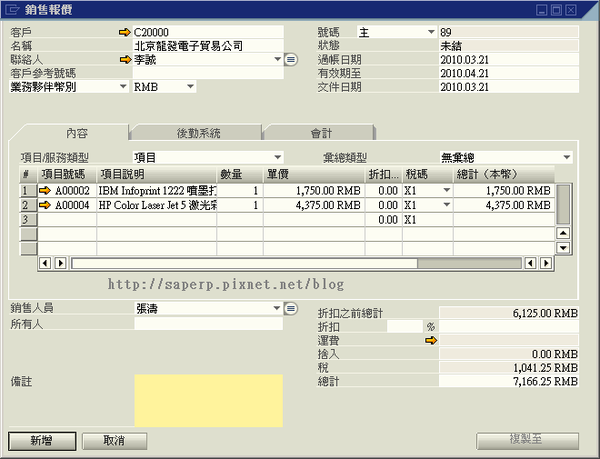Screen dimensions: 600x459
Task: Open A00002 item link arrow
Action: point(45,190)
